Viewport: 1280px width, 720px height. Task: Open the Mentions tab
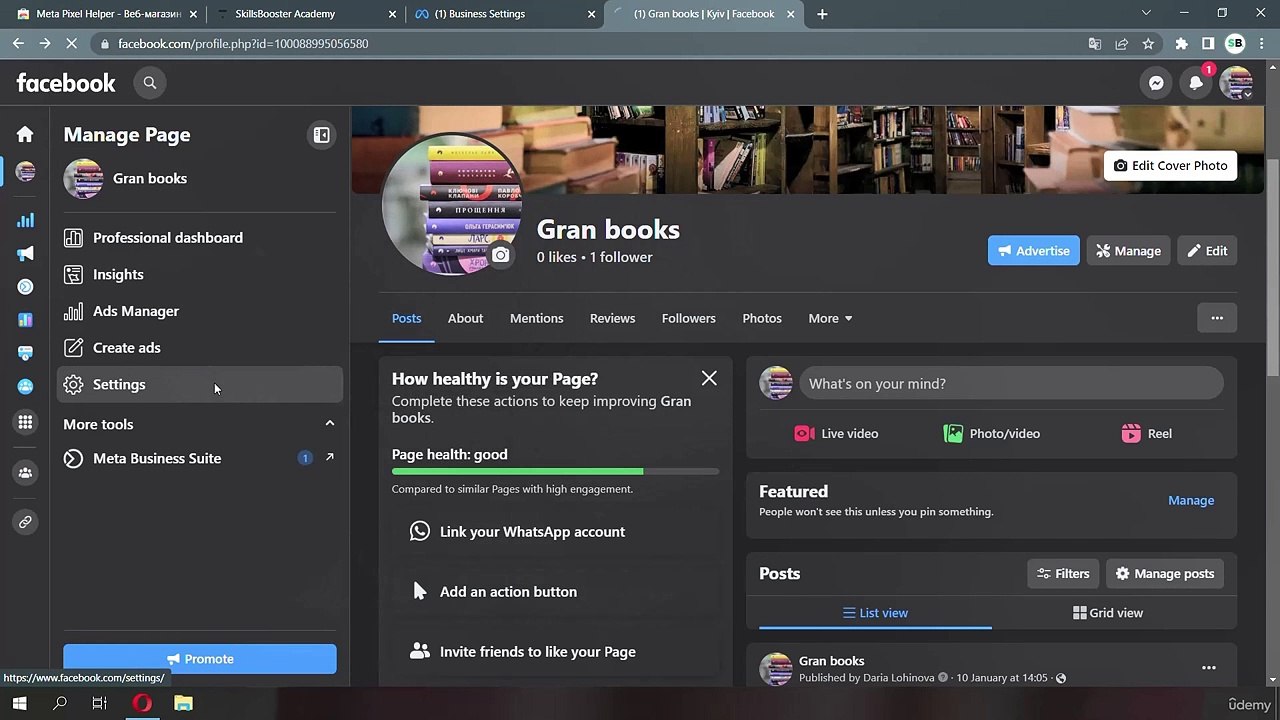pos(536,318)
